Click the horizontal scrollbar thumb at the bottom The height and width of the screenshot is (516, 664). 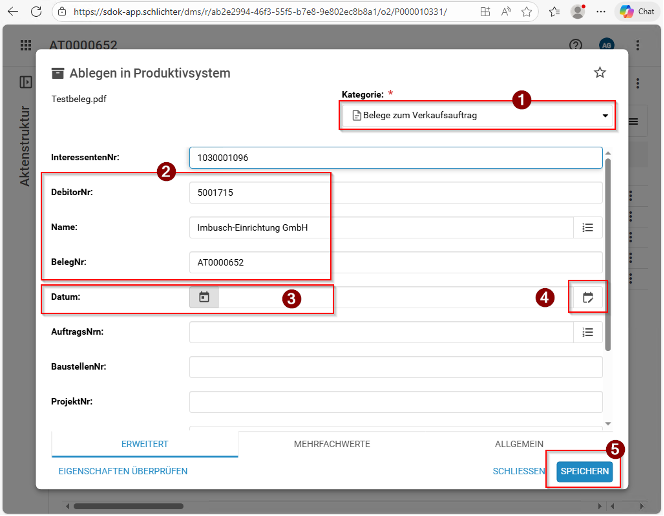(x=128, y=506)
